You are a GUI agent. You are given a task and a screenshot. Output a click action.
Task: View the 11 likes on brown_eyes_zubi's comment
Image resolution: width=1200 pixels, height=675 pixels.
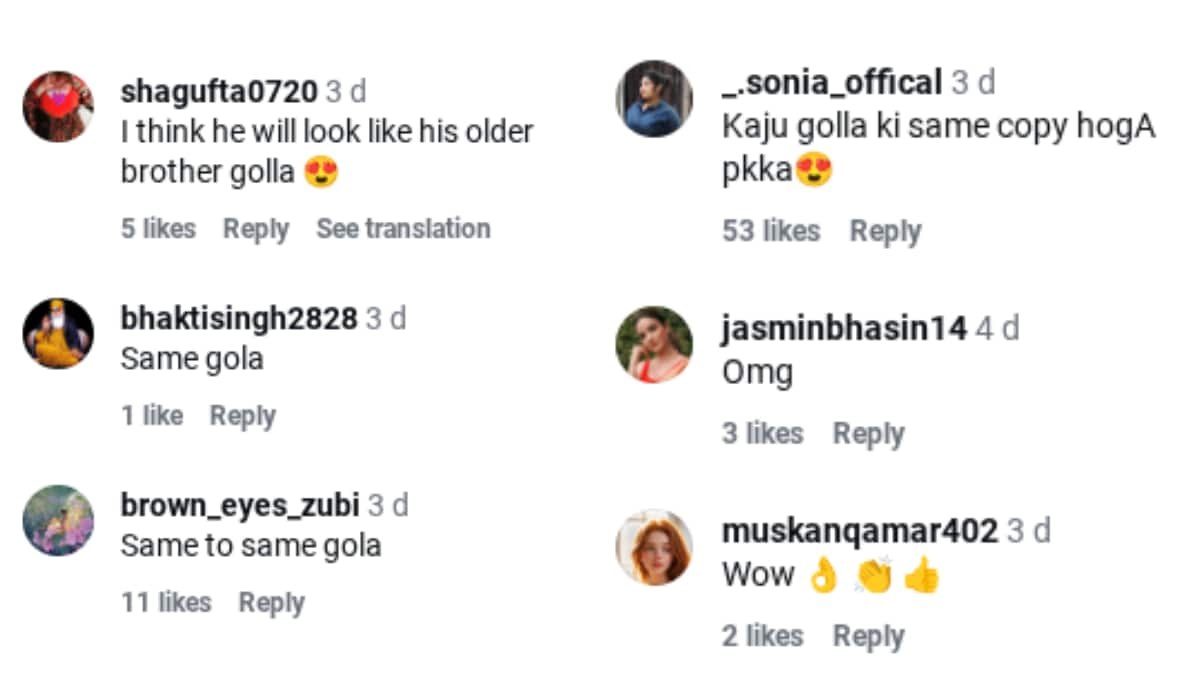click(x=165, y=602)
